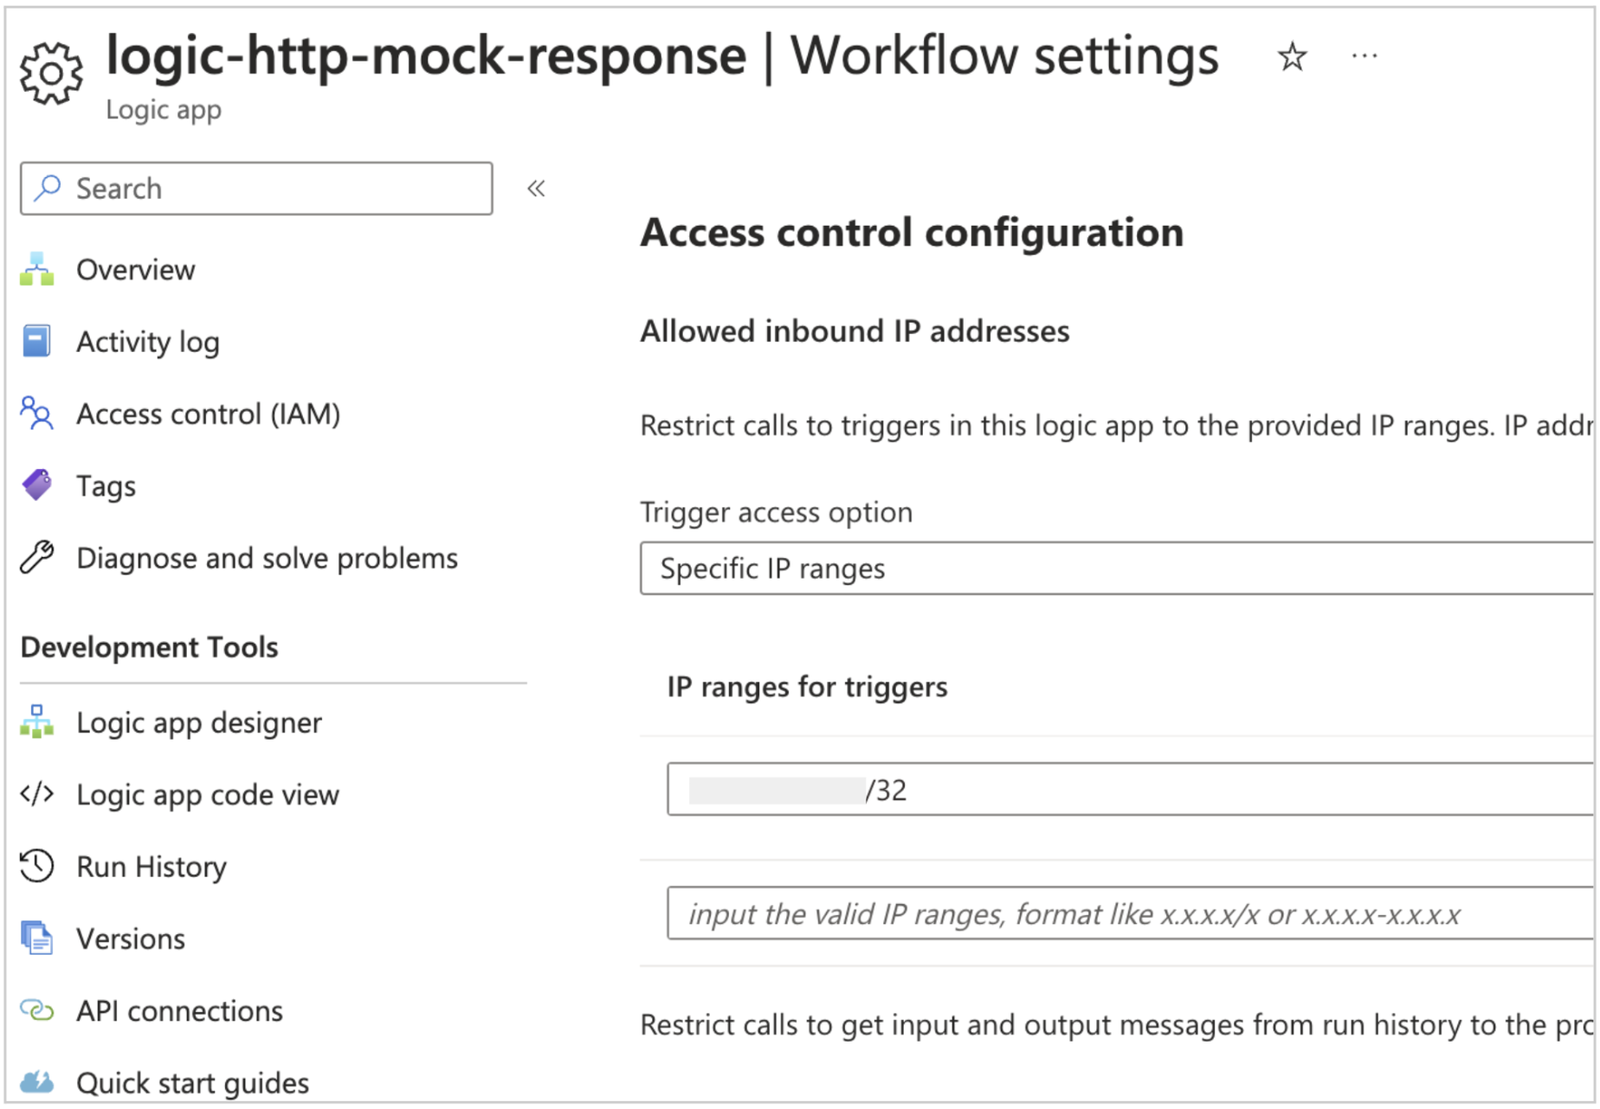Screen dimensions: 1600x1109
Task: Click the Tags icon
Action: [37, 486]
